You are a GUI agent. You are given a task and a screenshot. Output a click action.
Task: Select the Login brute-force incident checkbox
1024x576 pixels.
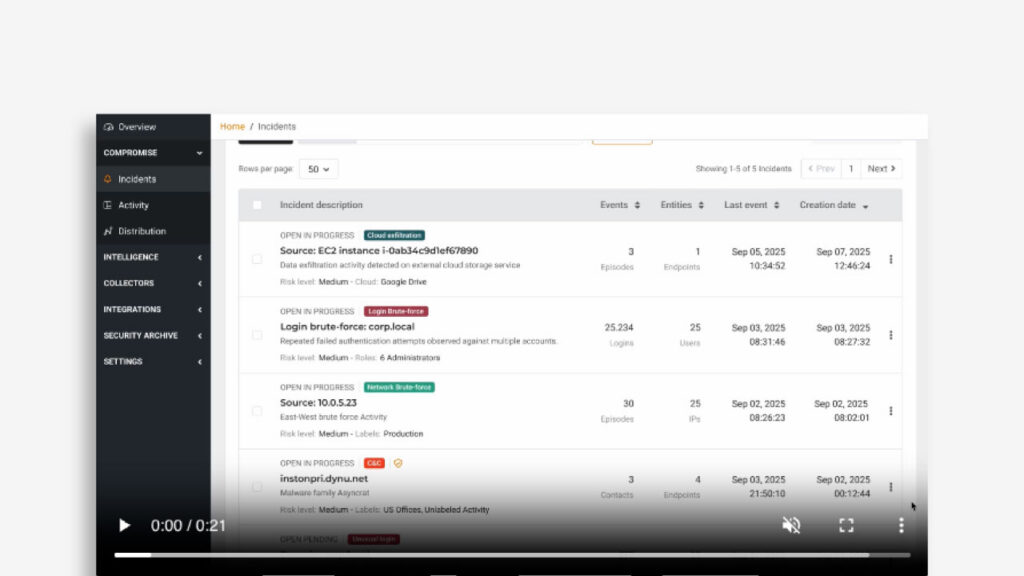(257, 335)
